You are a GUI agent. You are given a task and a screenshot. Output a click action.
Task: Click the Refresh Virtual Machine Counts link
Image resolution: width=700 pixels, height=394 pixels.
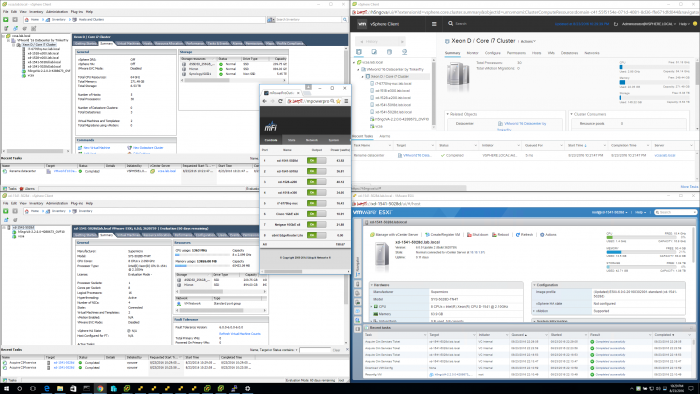click(239, 334)
